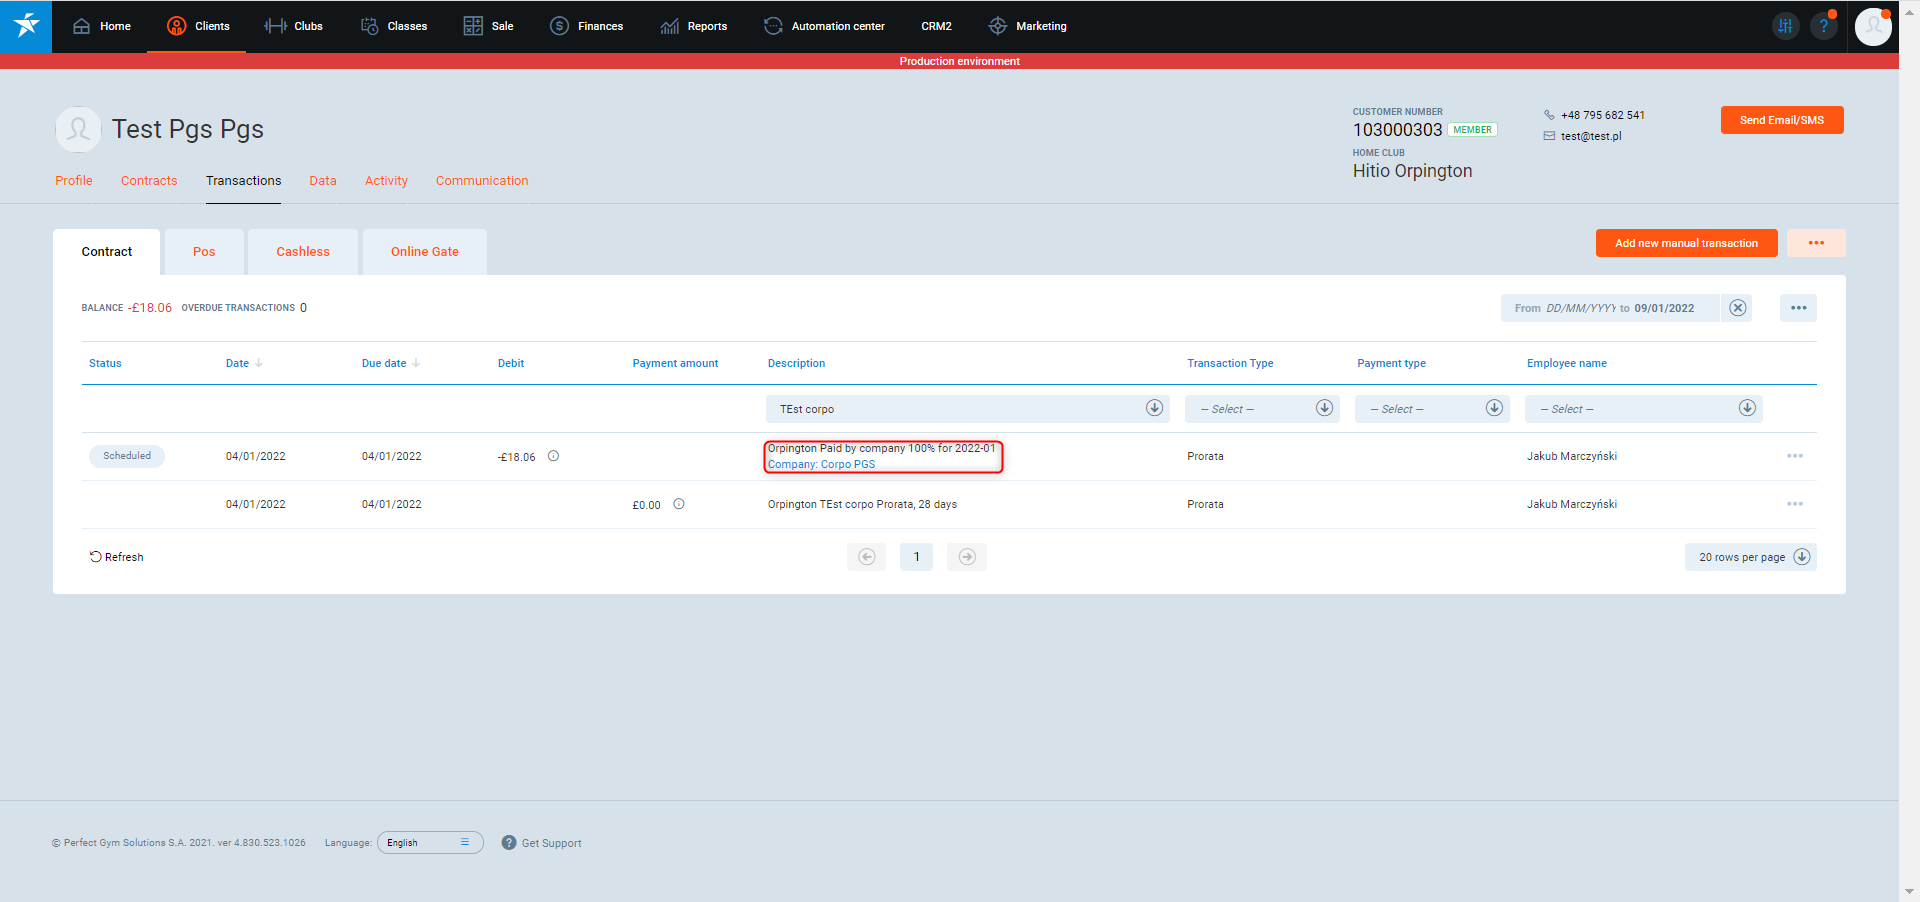Switch to the Cashless tab

click(303, 252)
